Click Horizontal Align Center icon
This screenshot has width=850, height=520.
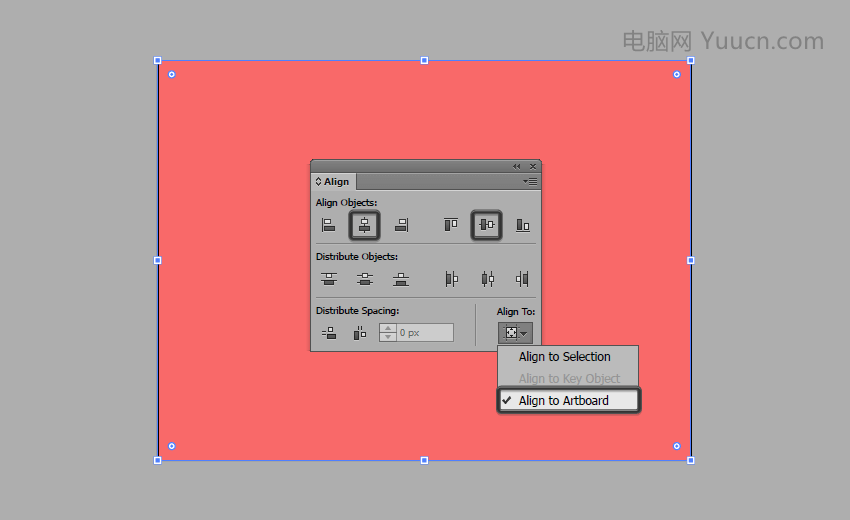click(x=364, y=225)
